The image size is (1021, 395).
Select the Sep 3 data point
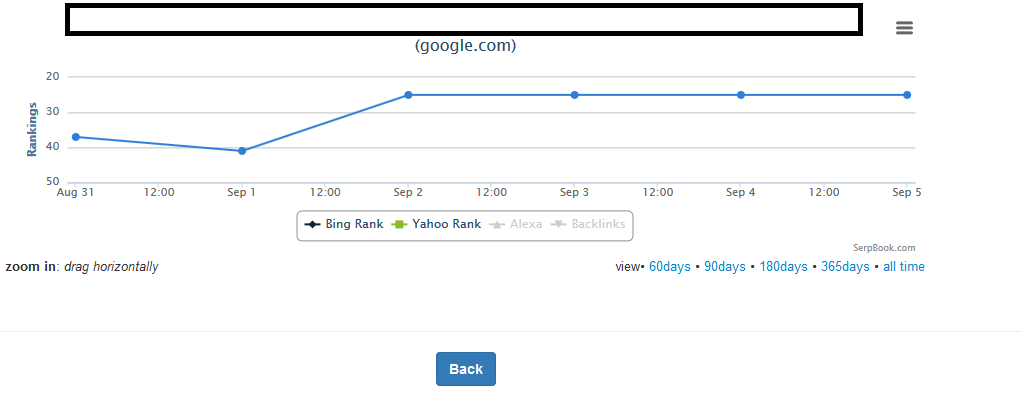pos(574,95)
